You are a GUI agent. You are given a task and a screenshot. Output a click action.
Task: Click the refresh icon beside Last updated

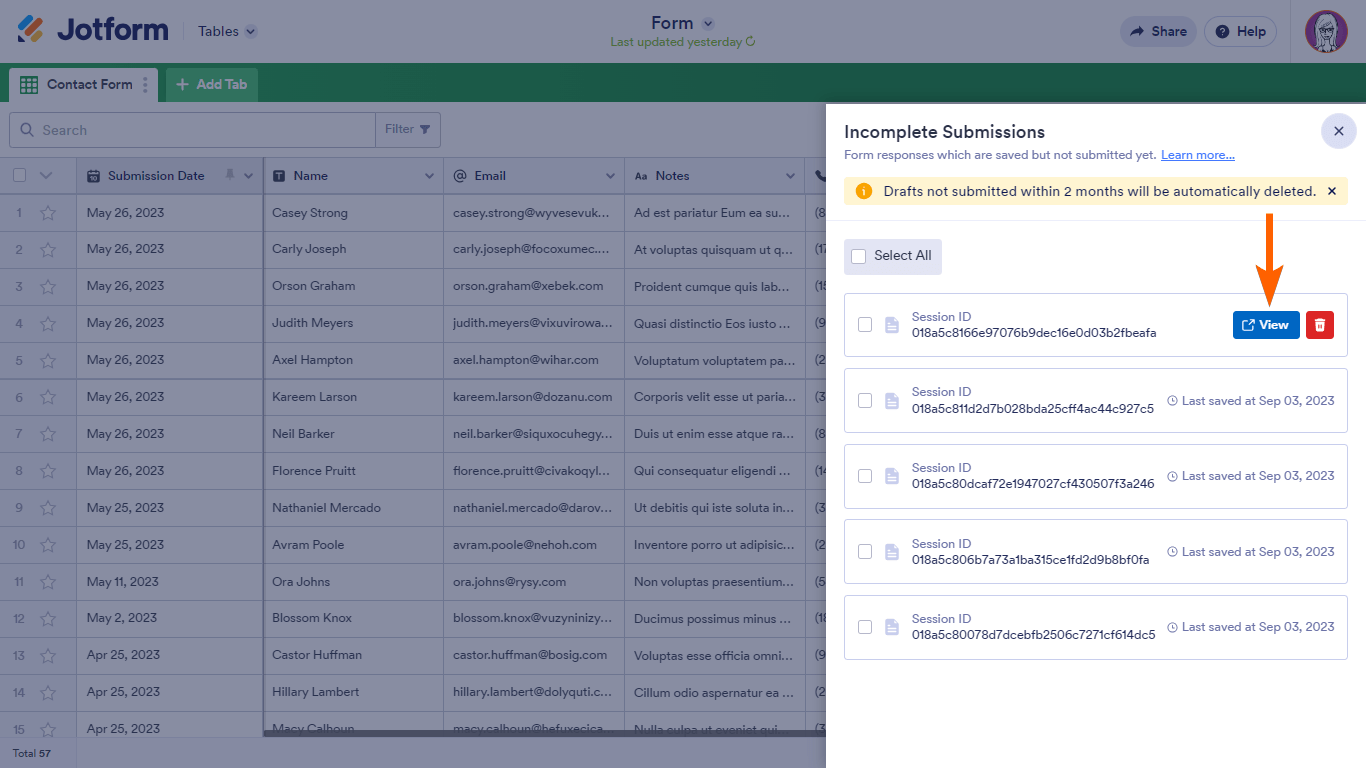coord(751,42)
